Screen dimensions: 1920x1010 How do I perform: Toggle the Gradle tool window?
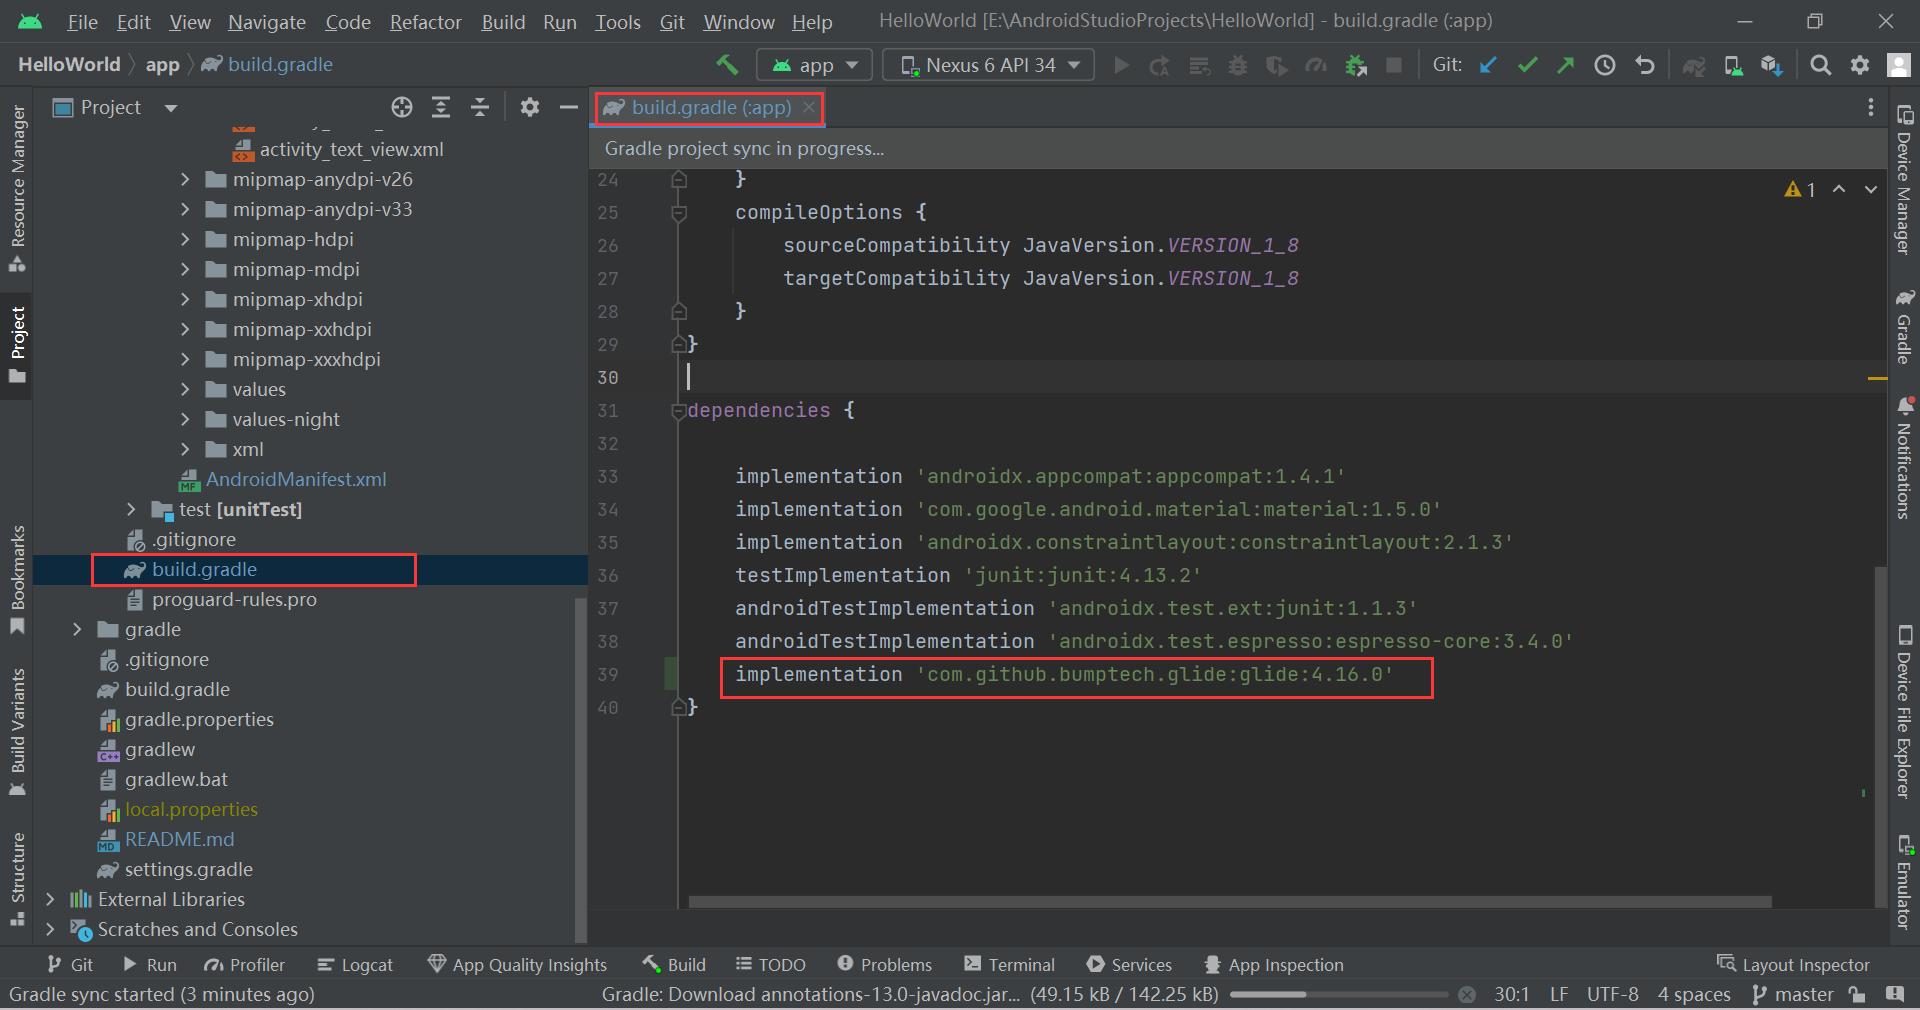click(1904, 326)
